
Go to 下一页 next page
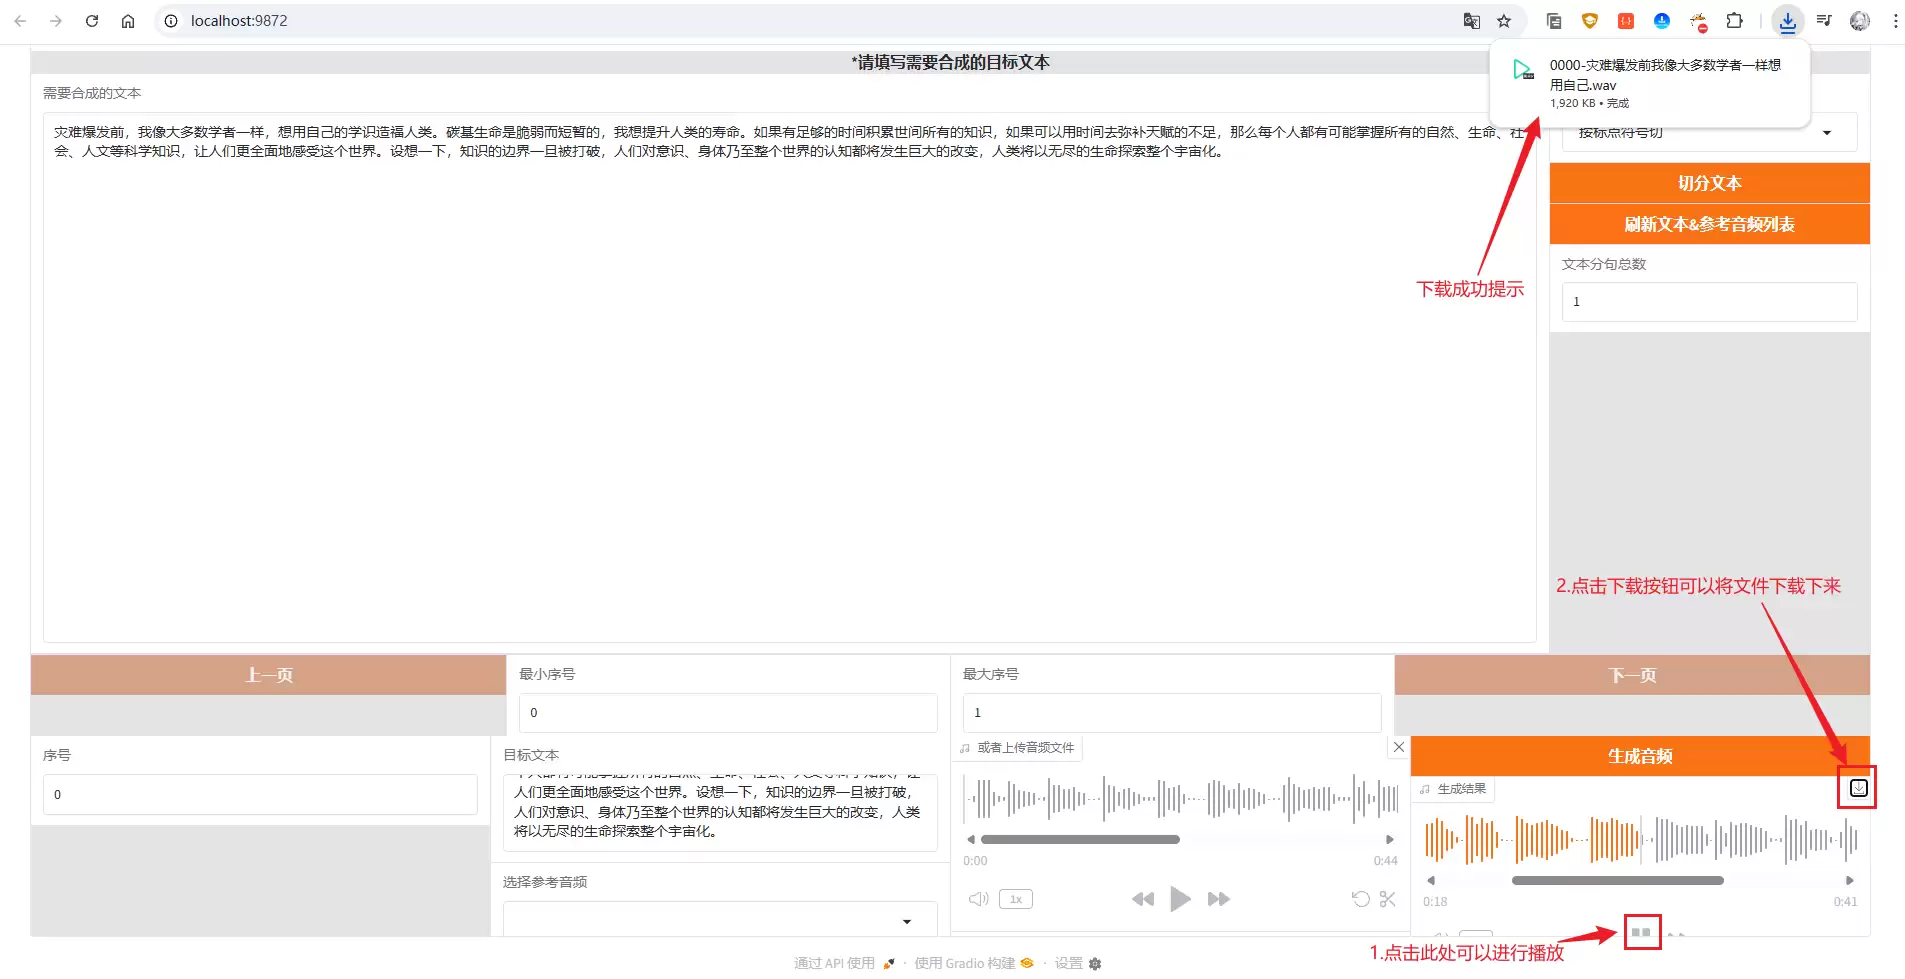click(x=1632, y=675)
